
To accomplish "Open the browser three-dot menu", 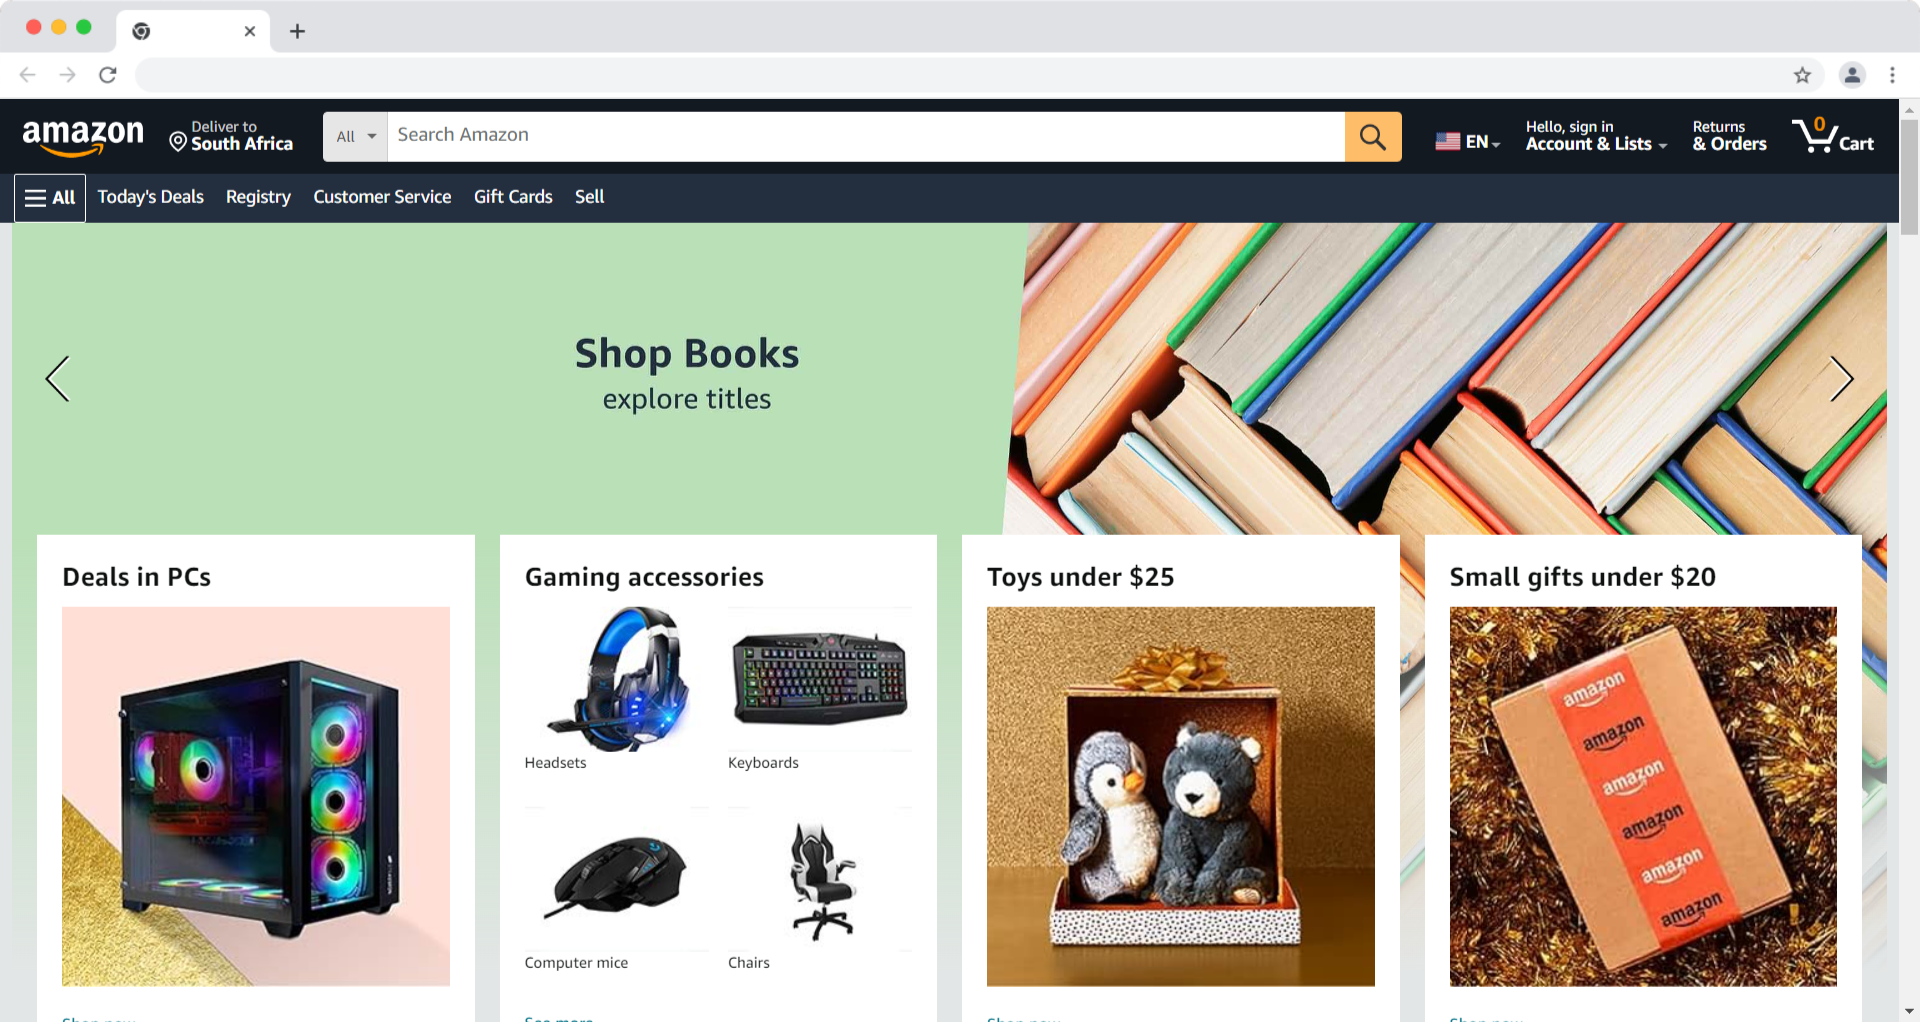I will 1892,75.
